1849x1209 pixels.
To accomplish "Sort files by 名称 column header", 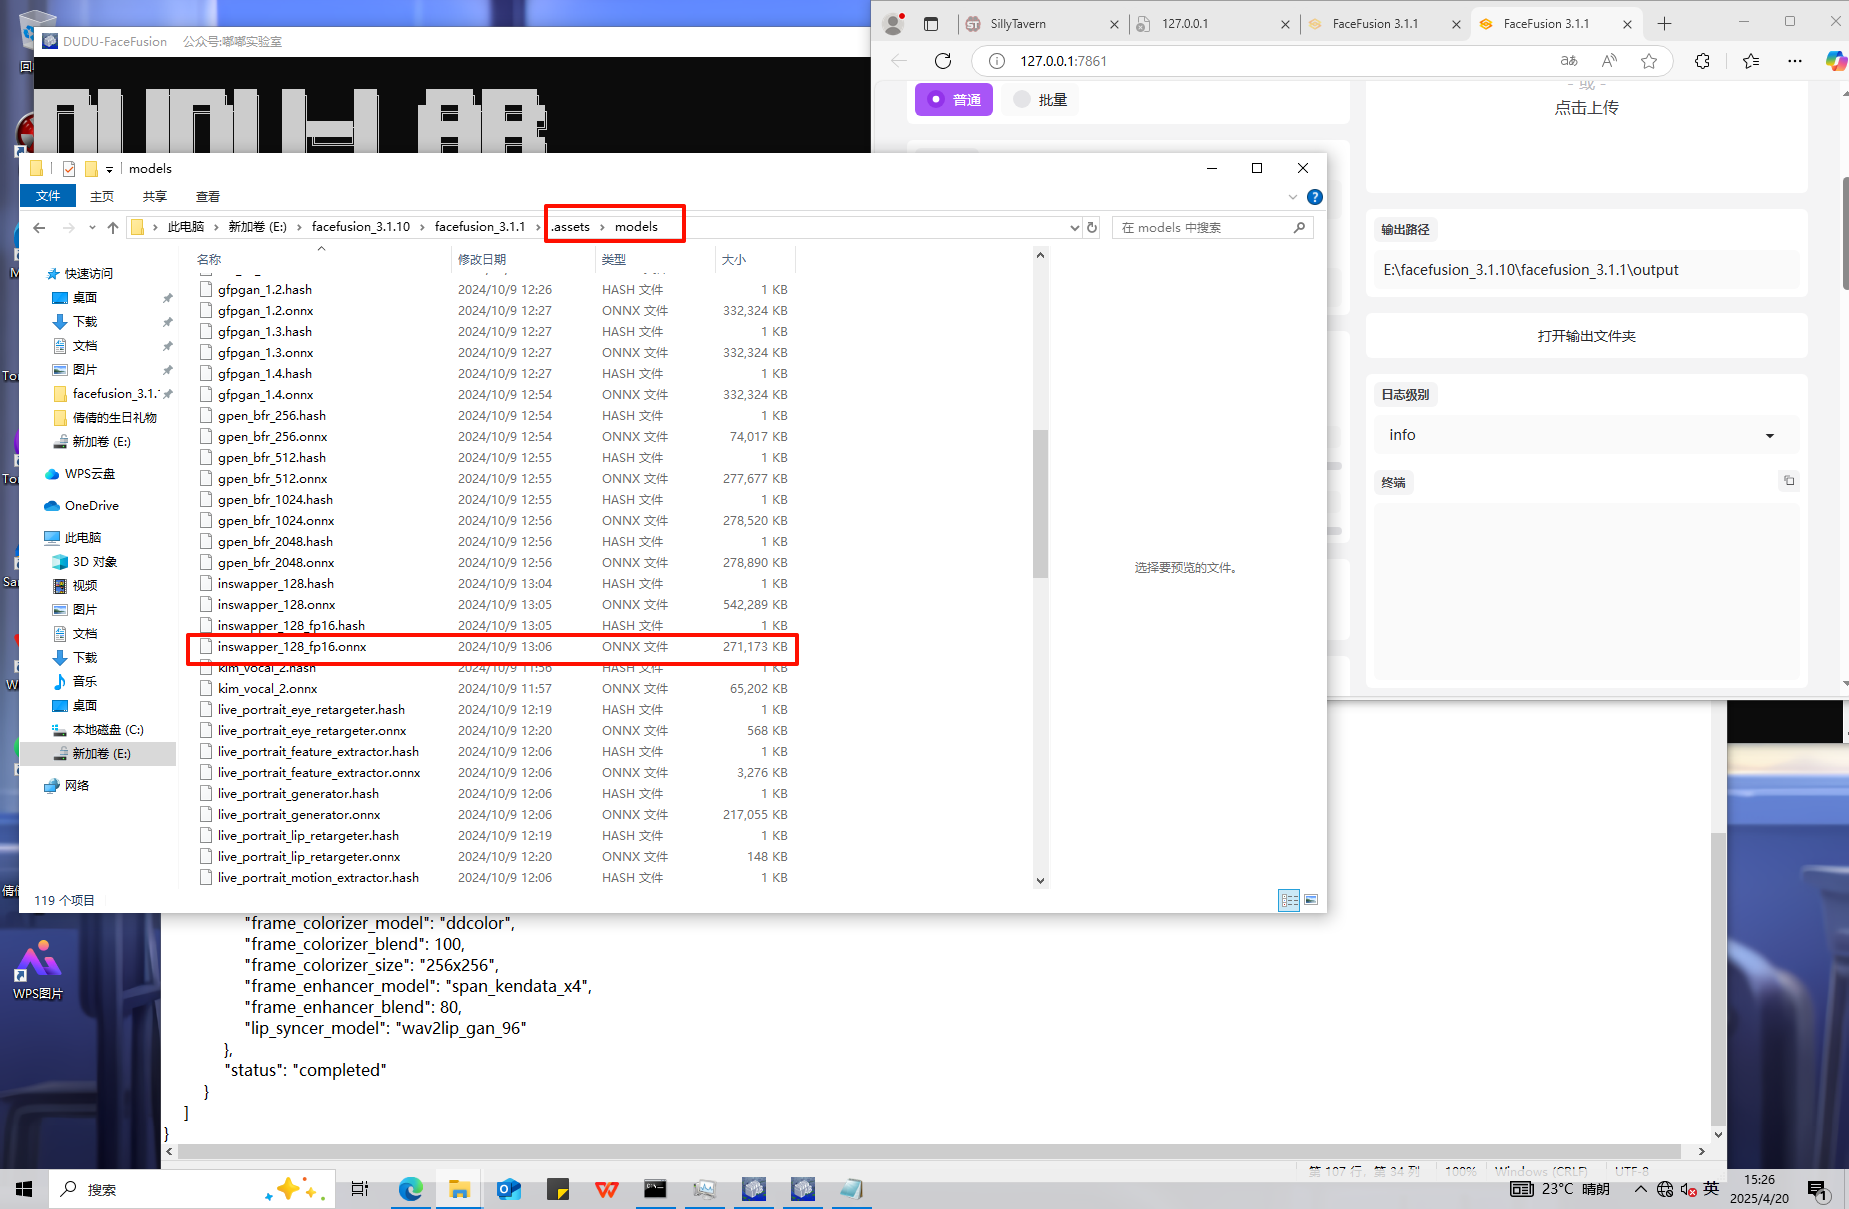I will (x=320, y=260).
